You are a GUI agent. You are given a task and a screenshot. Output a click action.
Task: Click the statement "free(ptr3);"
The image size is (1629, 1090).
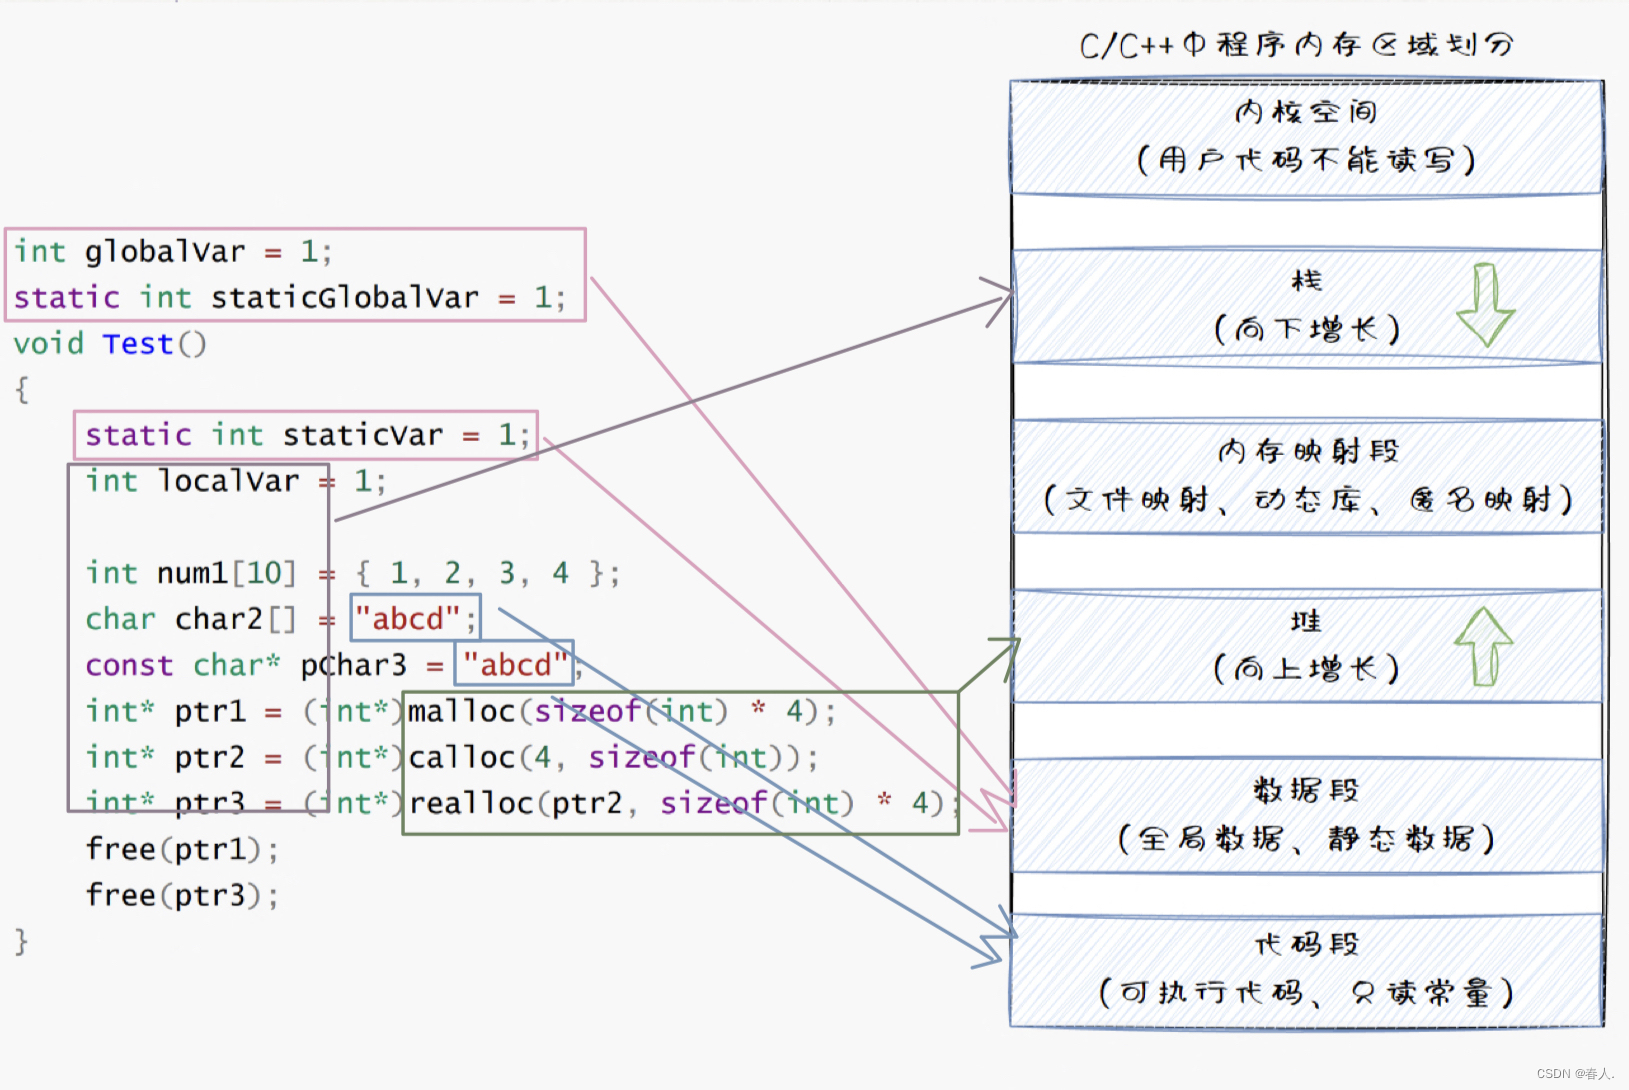[x=182, y=895]
